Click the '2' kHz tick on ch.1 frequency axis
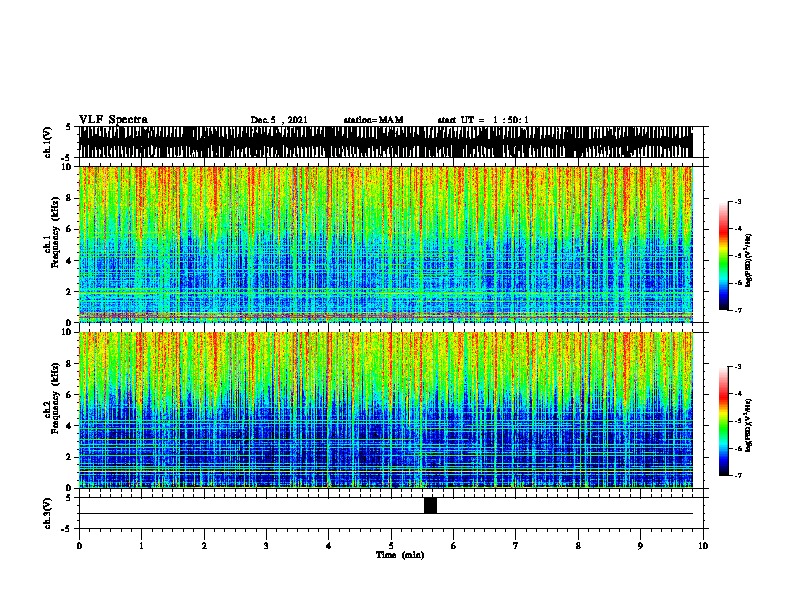Screen dimensions: 792x612 71,291
